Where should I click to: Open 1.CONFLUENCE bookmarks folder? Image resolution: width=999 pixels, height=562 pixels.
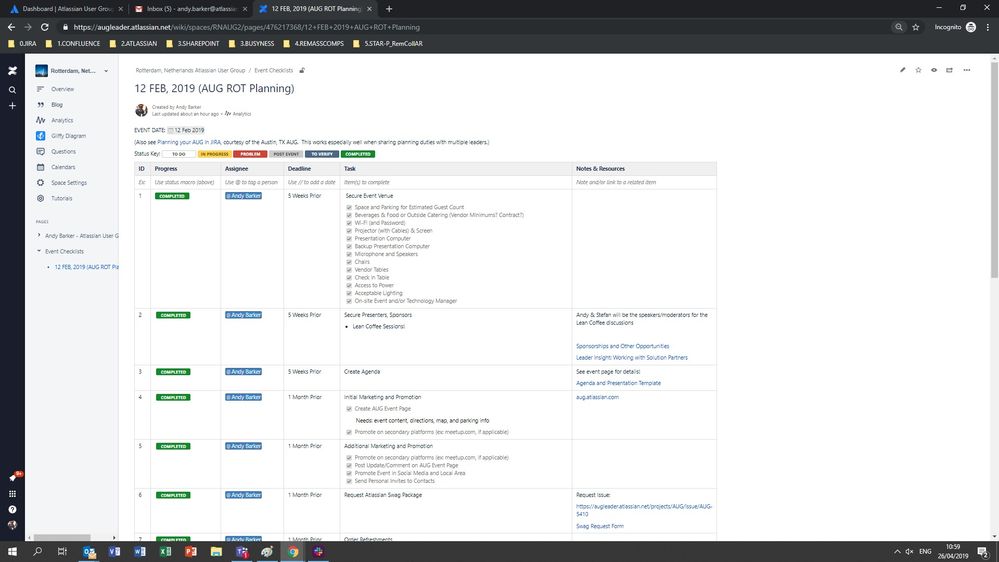[x=73, y=44]
